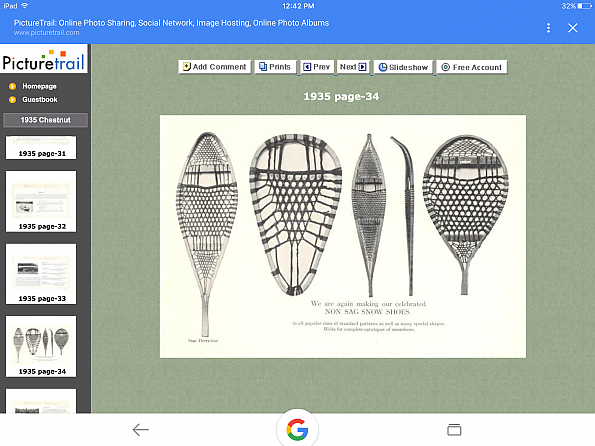This screenshot has height=446, width=595.
Task: Select the 1935 Chestnut album header
Action: (x=46, y=120)
